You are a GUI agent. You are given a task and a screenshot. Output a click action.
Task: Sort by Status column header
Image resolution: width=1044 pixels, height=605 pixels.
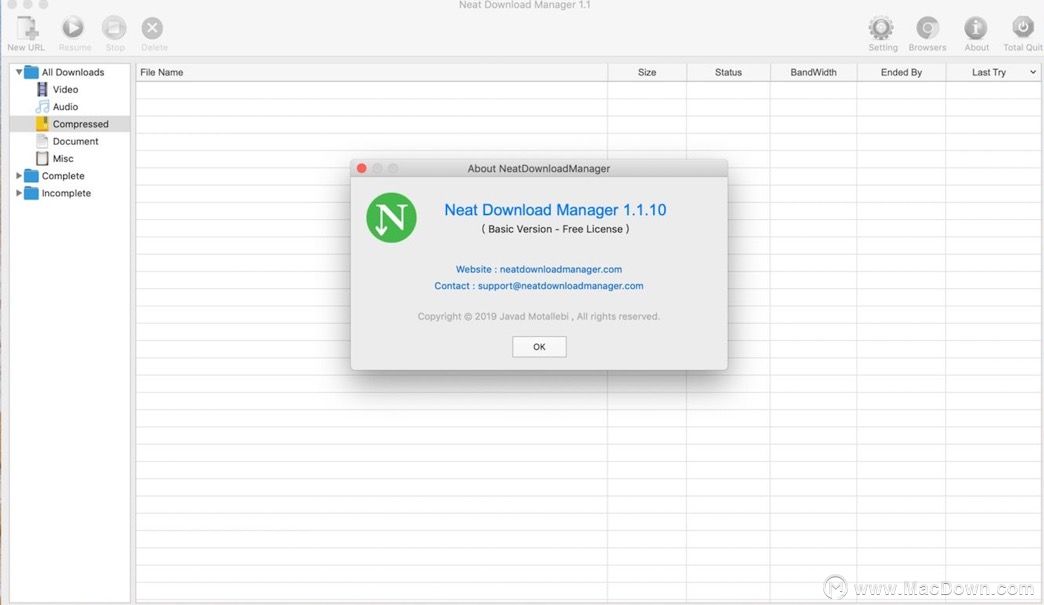(728, 72)
